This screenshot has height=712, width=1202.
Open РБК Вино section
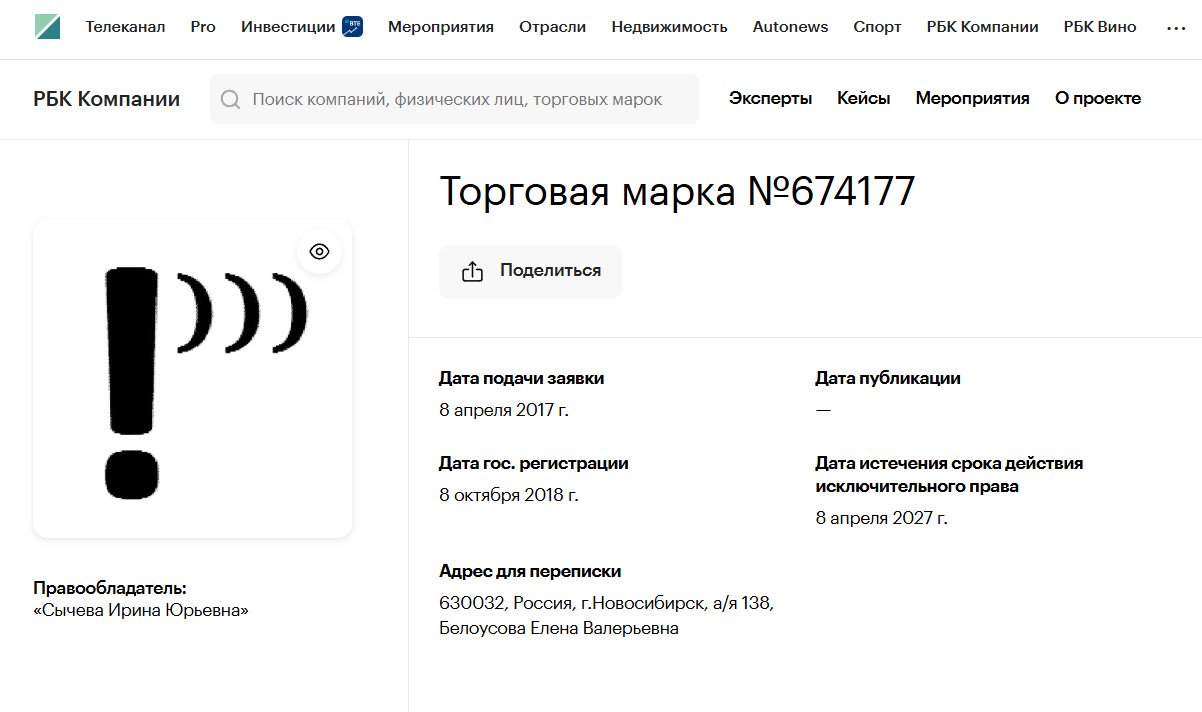[x=1100, y=27]
